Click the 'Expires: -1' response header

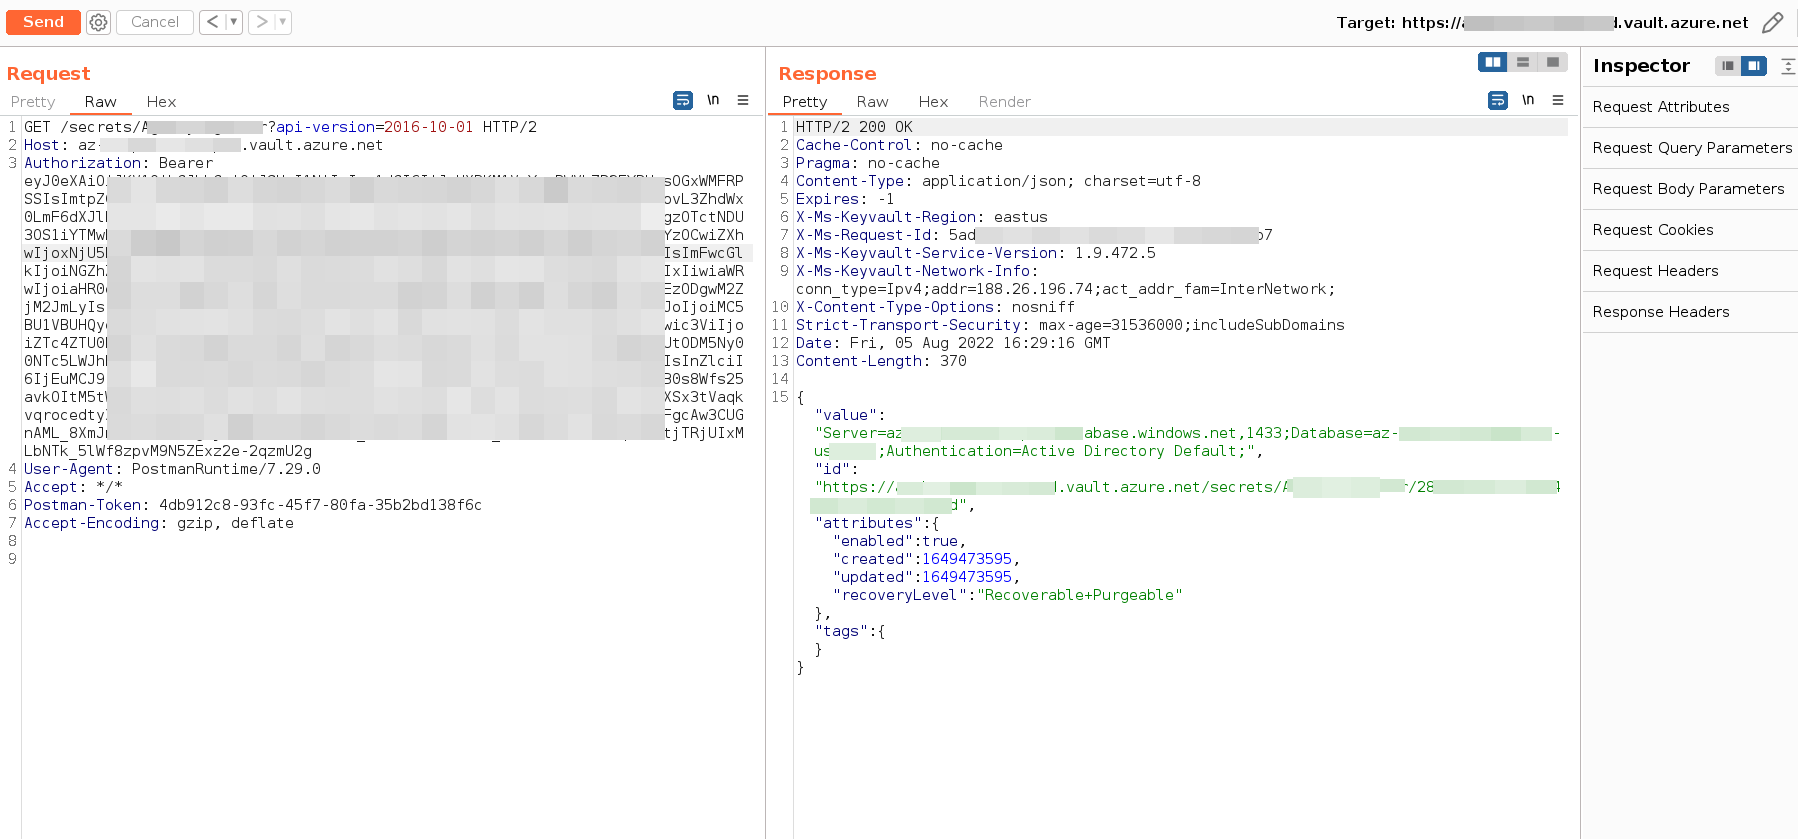coord(845,199)
